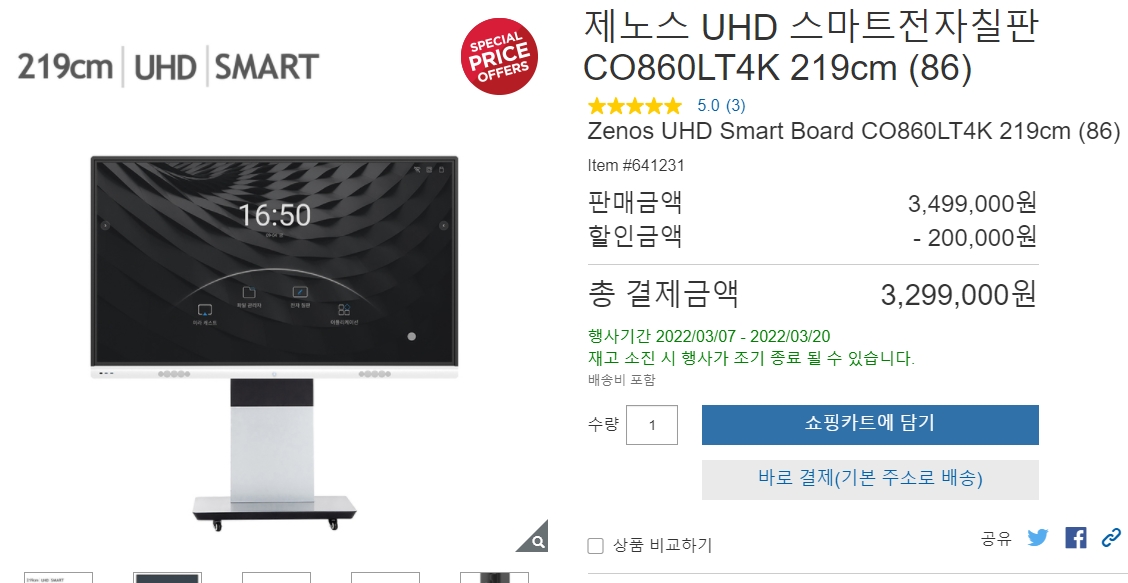This screenshot has width=1128, height=583.
Task: Open image zoom magnifier icon
Action: coord(534,538)
